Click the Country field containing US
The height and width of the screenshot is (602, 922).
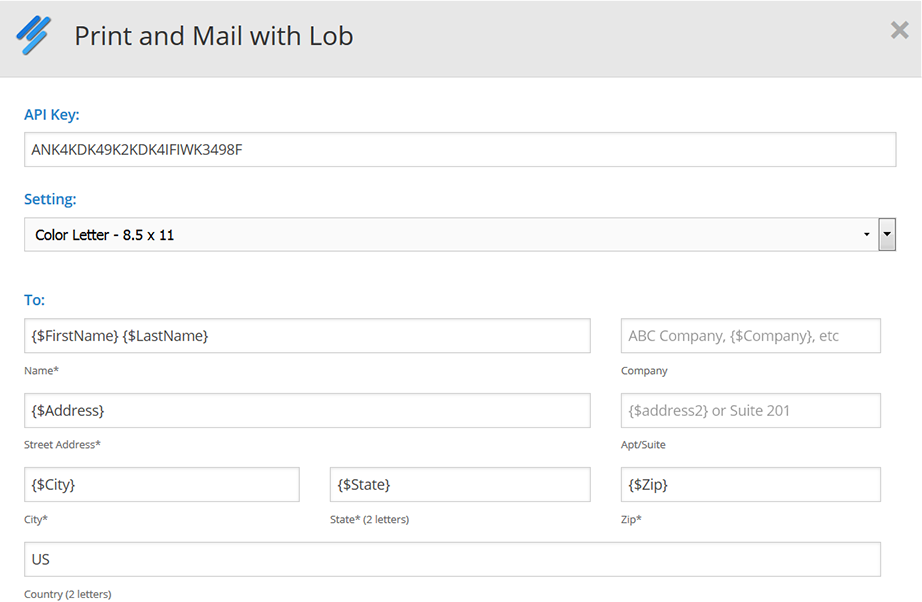[452, 559]
